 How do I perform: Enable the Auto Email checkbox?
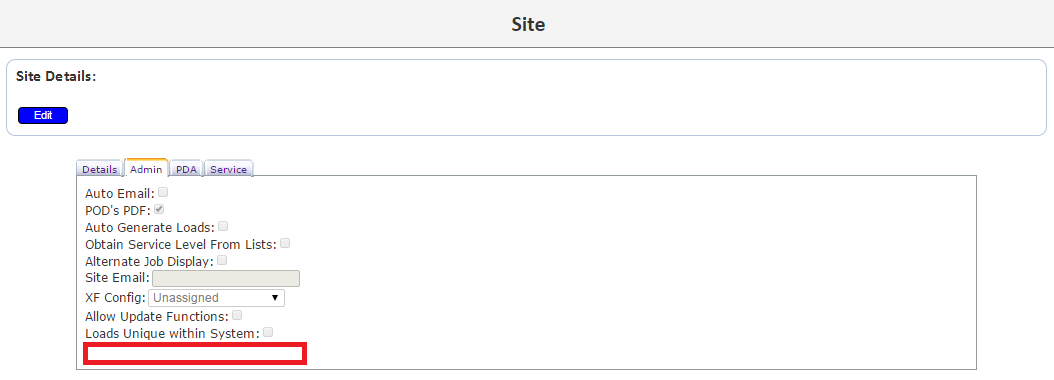(x=163, y=192)
